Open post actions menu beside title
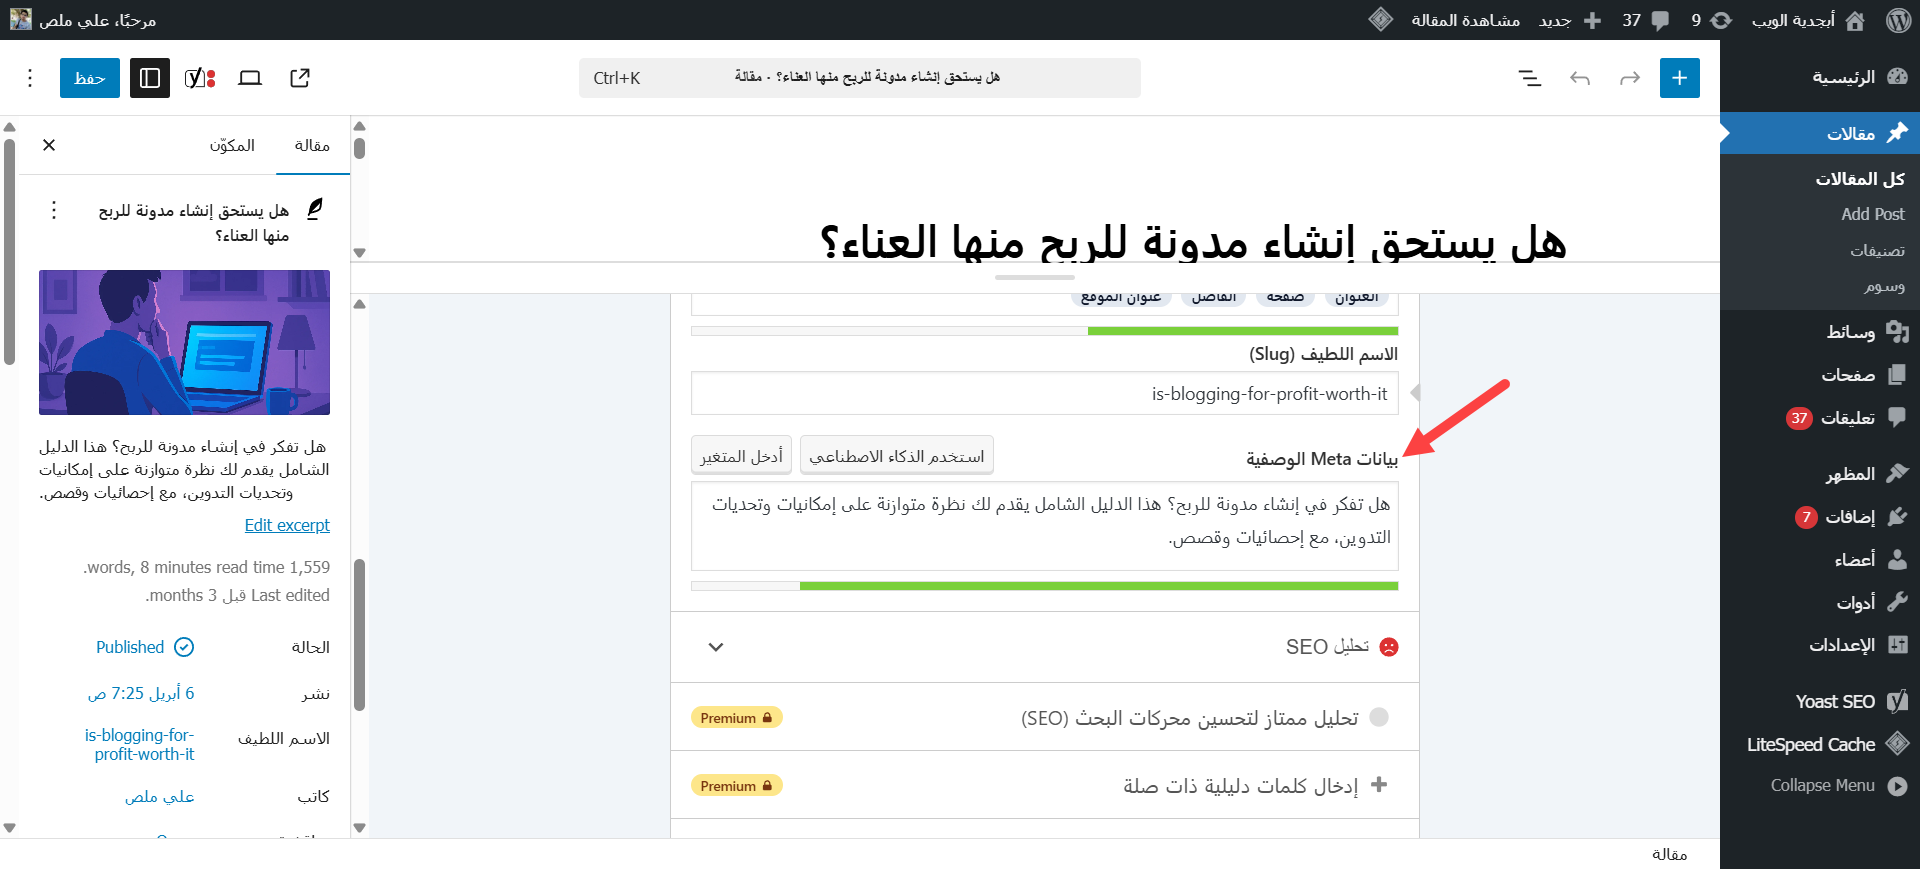1920x869 pixels. 54,210
